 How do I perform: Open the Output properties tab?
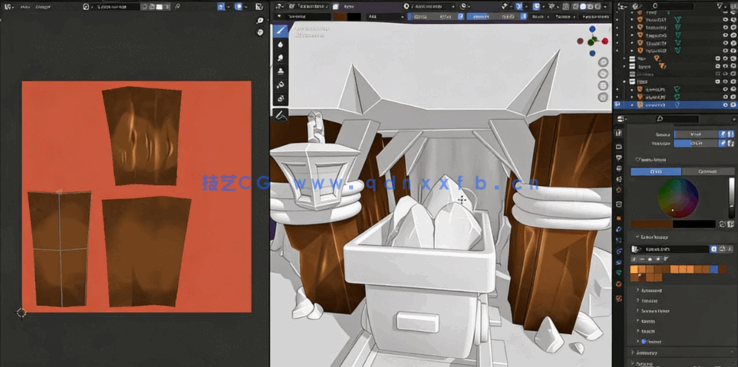[x=619, y=157]
